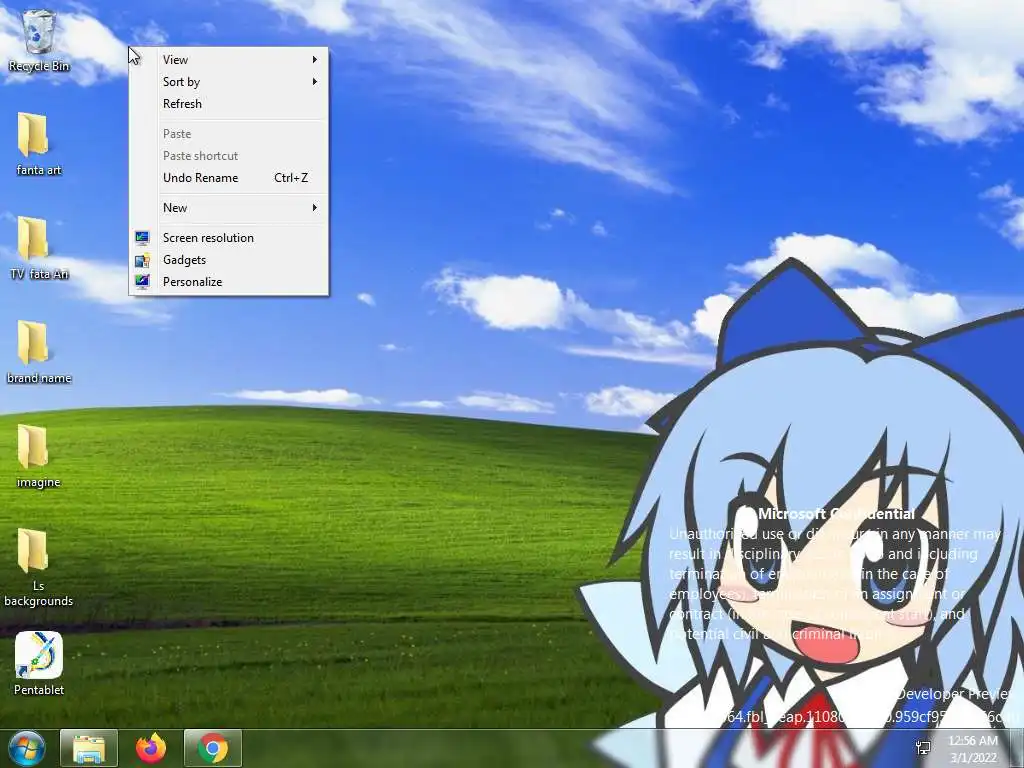Click the network tray icon
The height and width of the screenshot is (768, 1024).
click(x=923, y=748)
